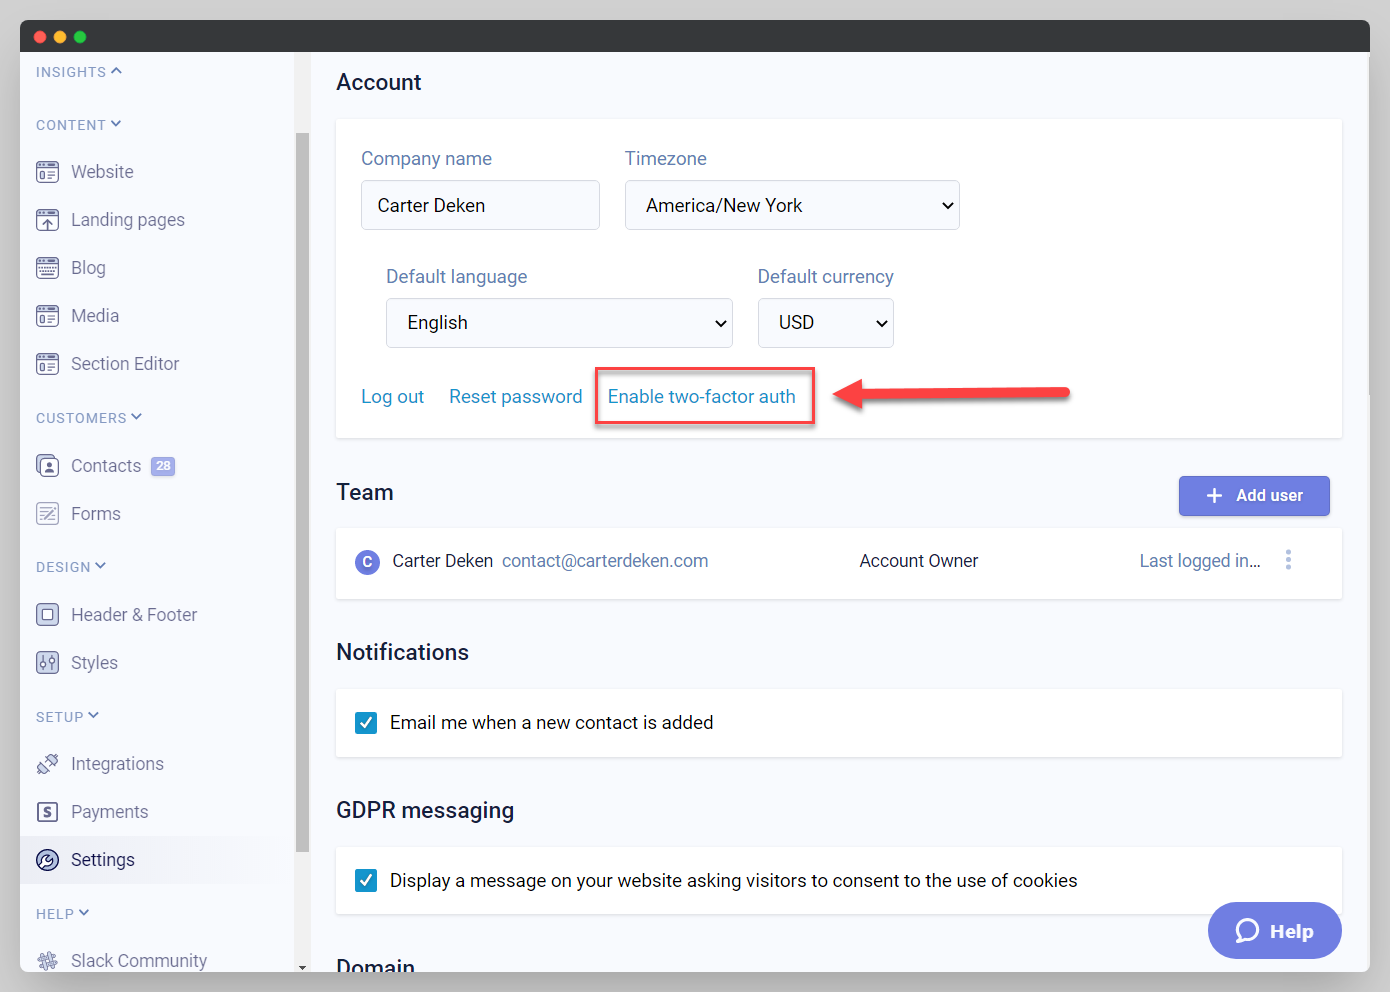
Task: Open the Help chat bubble
Action: coord(1274,930)
